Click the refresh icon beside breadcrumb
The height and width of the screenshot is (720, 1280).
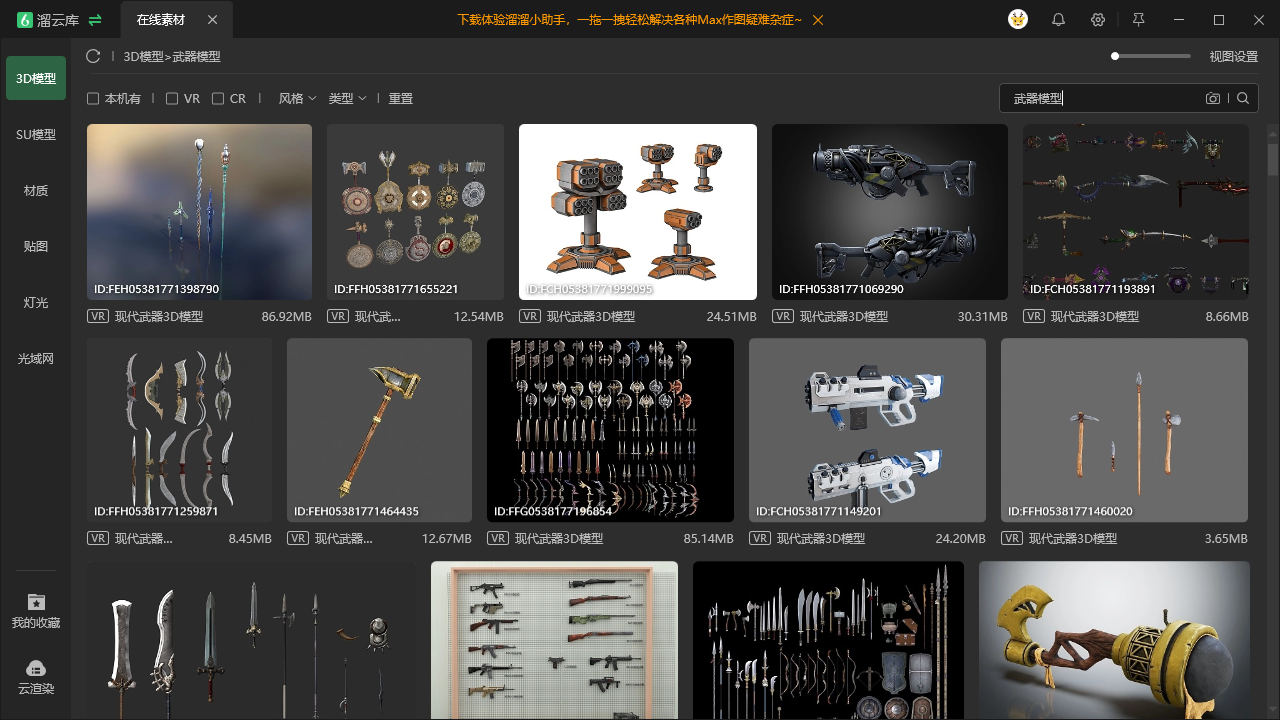click(x=93, y=57)
